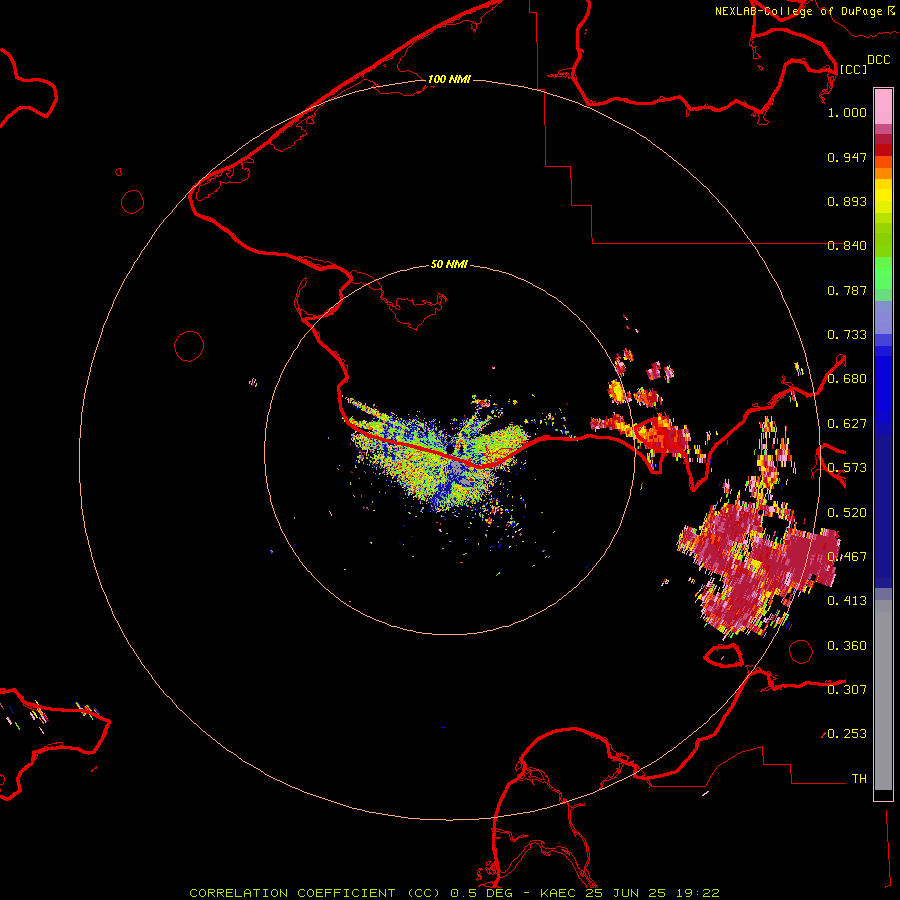
Task: Pick the orange color bar segment
Action: point(883,173)
